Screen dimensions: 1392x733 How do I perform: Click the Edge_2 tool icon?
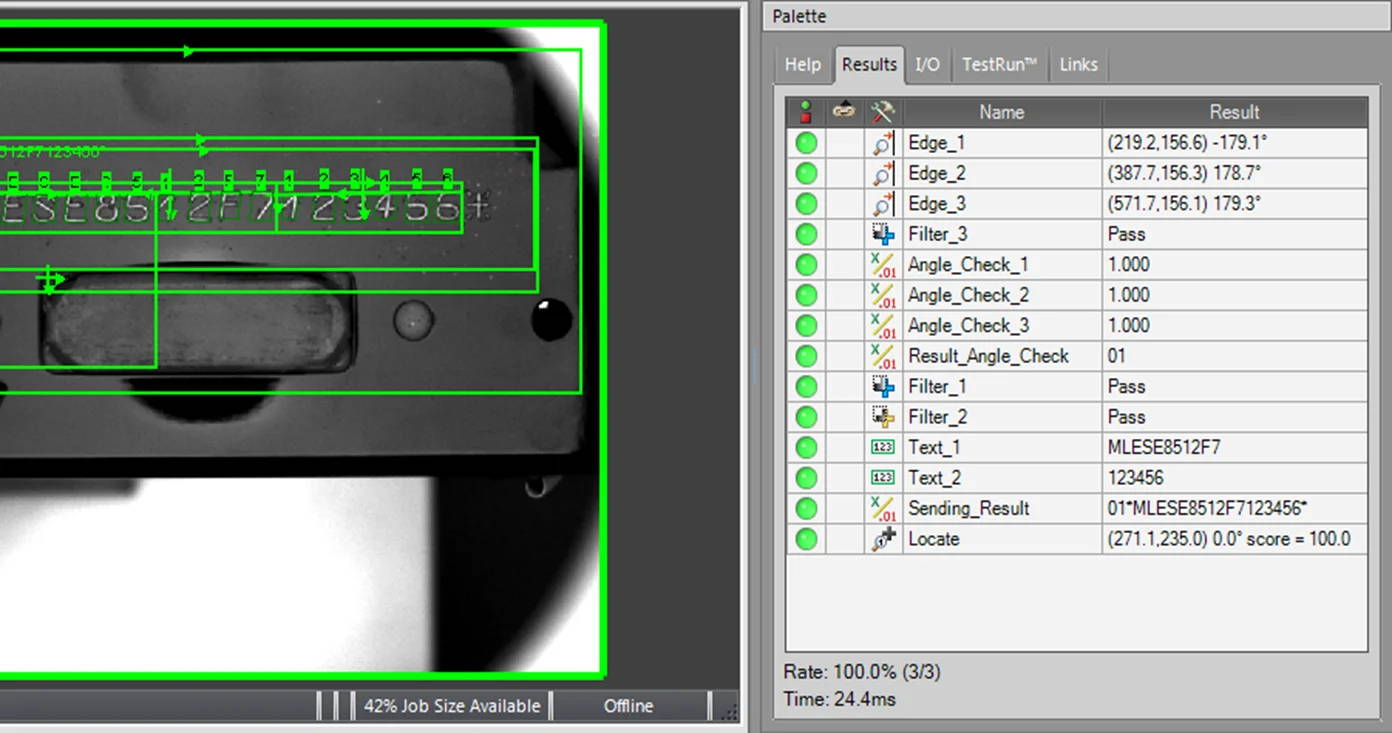tap(882, 173)
